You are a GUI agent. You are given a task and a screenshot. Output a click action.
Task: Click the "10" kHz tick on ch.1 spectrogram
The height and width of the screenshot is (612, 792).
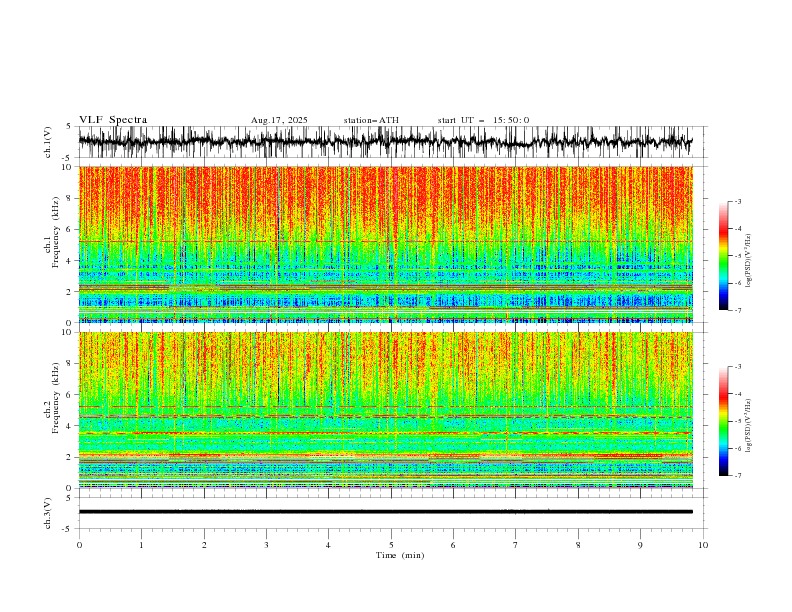pyautogui.click(x=68, y=167)
